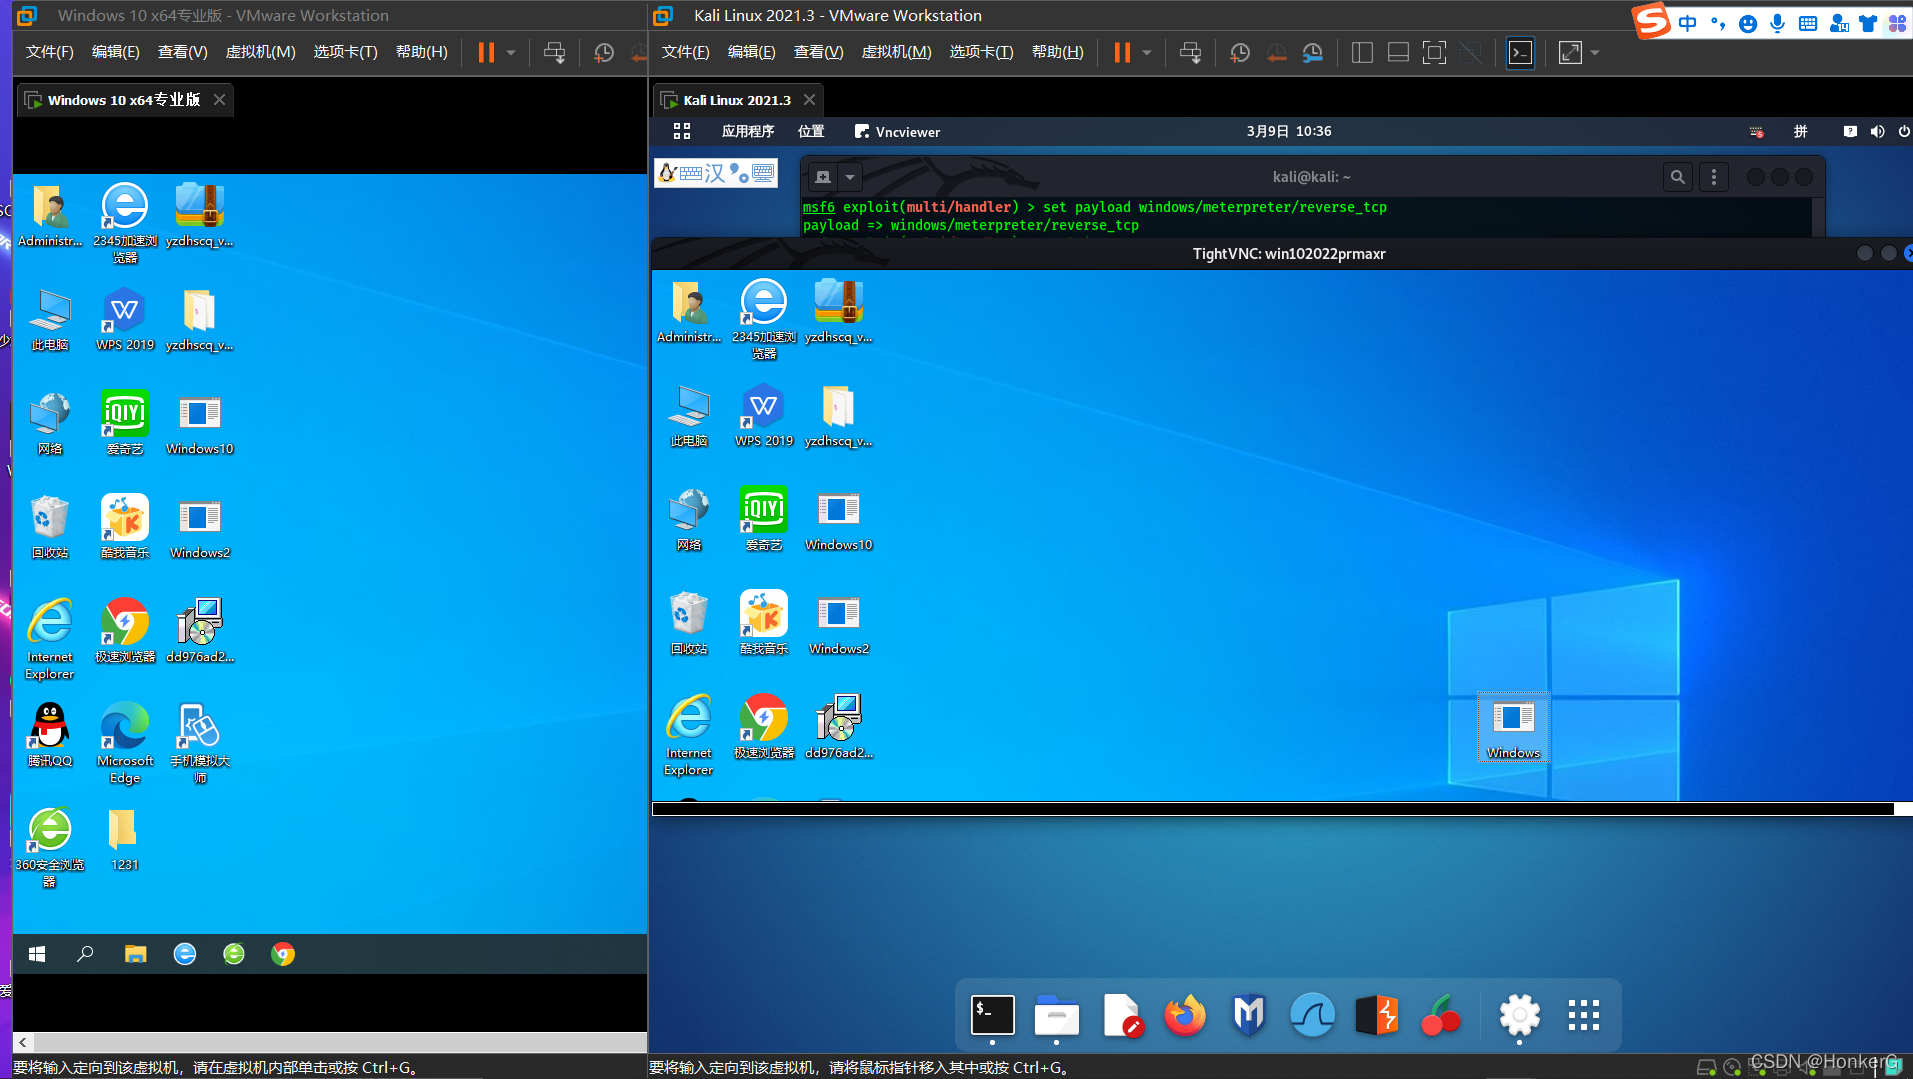Send Ctrl+Alt+Del to the Kali VM

pyautogui.click(x=1190, y=53)
